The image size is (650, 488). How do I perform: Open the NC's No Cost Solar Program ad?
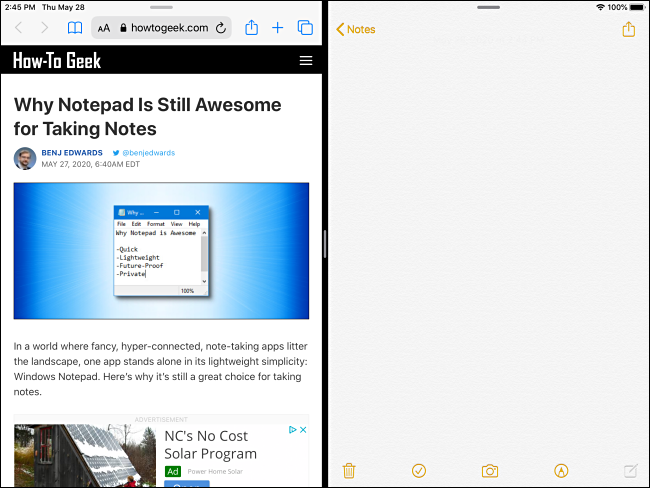point(211,445)
